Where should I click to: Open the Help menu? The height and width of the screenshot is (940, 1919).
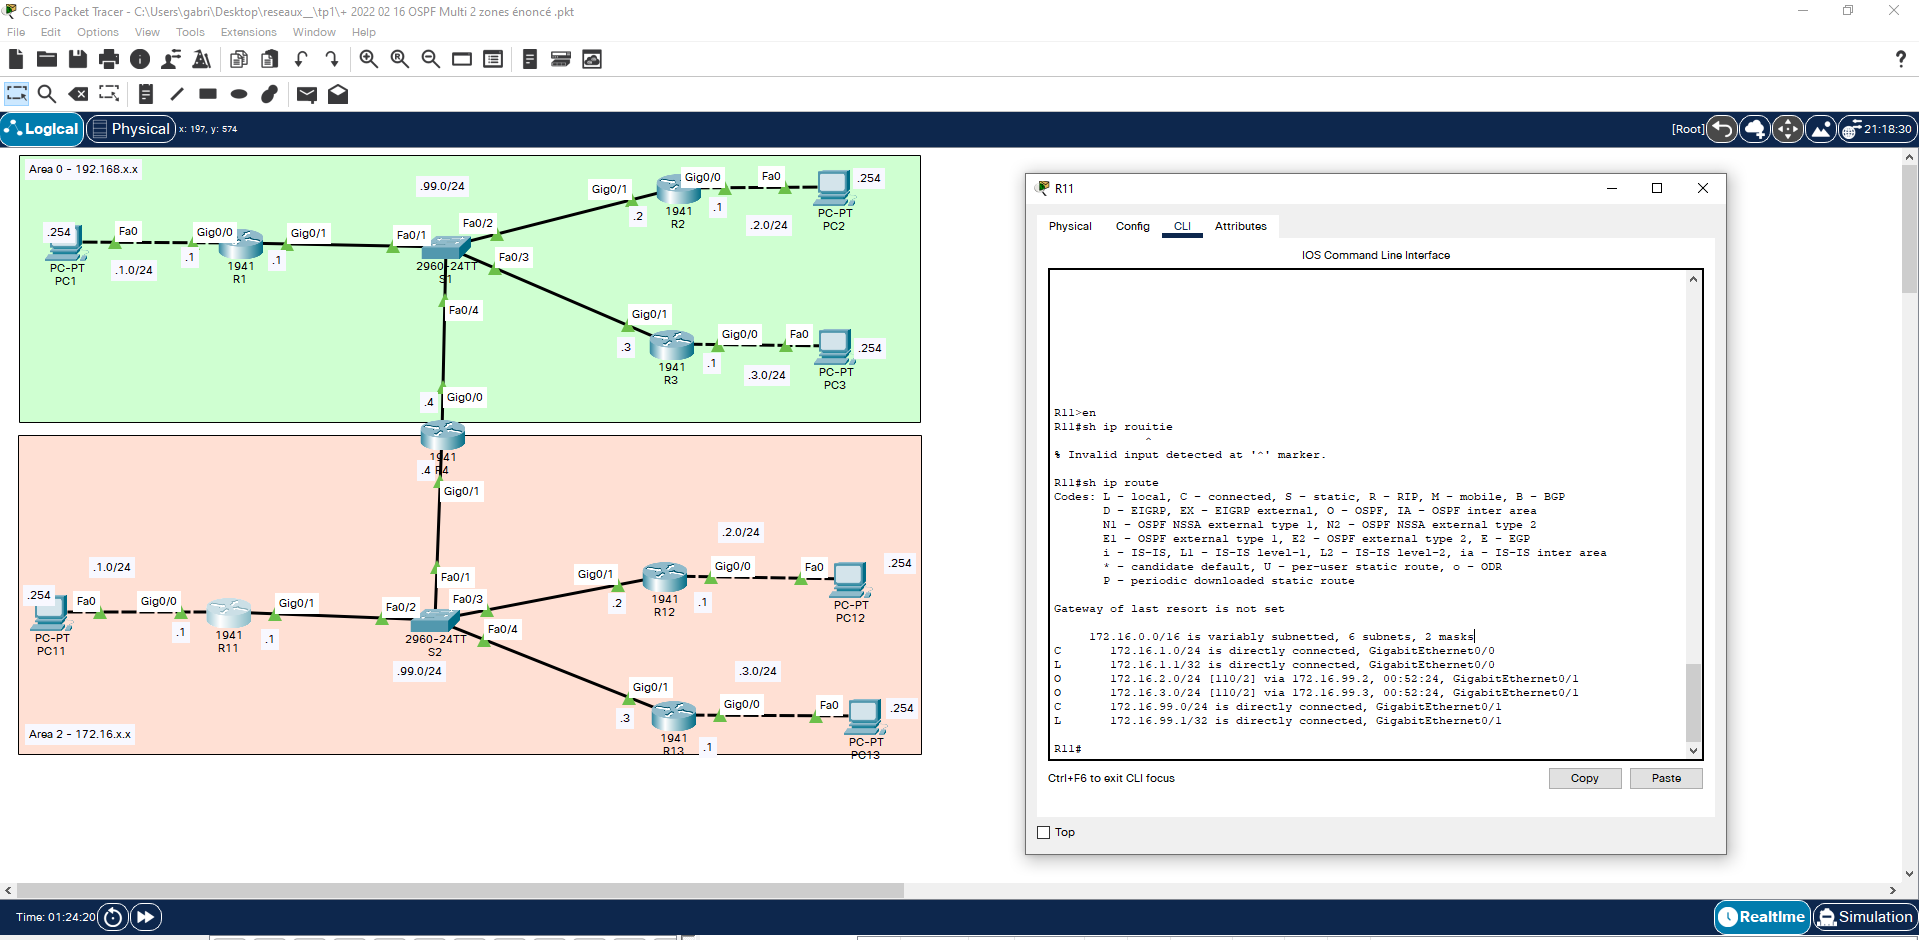coord(364,32)
